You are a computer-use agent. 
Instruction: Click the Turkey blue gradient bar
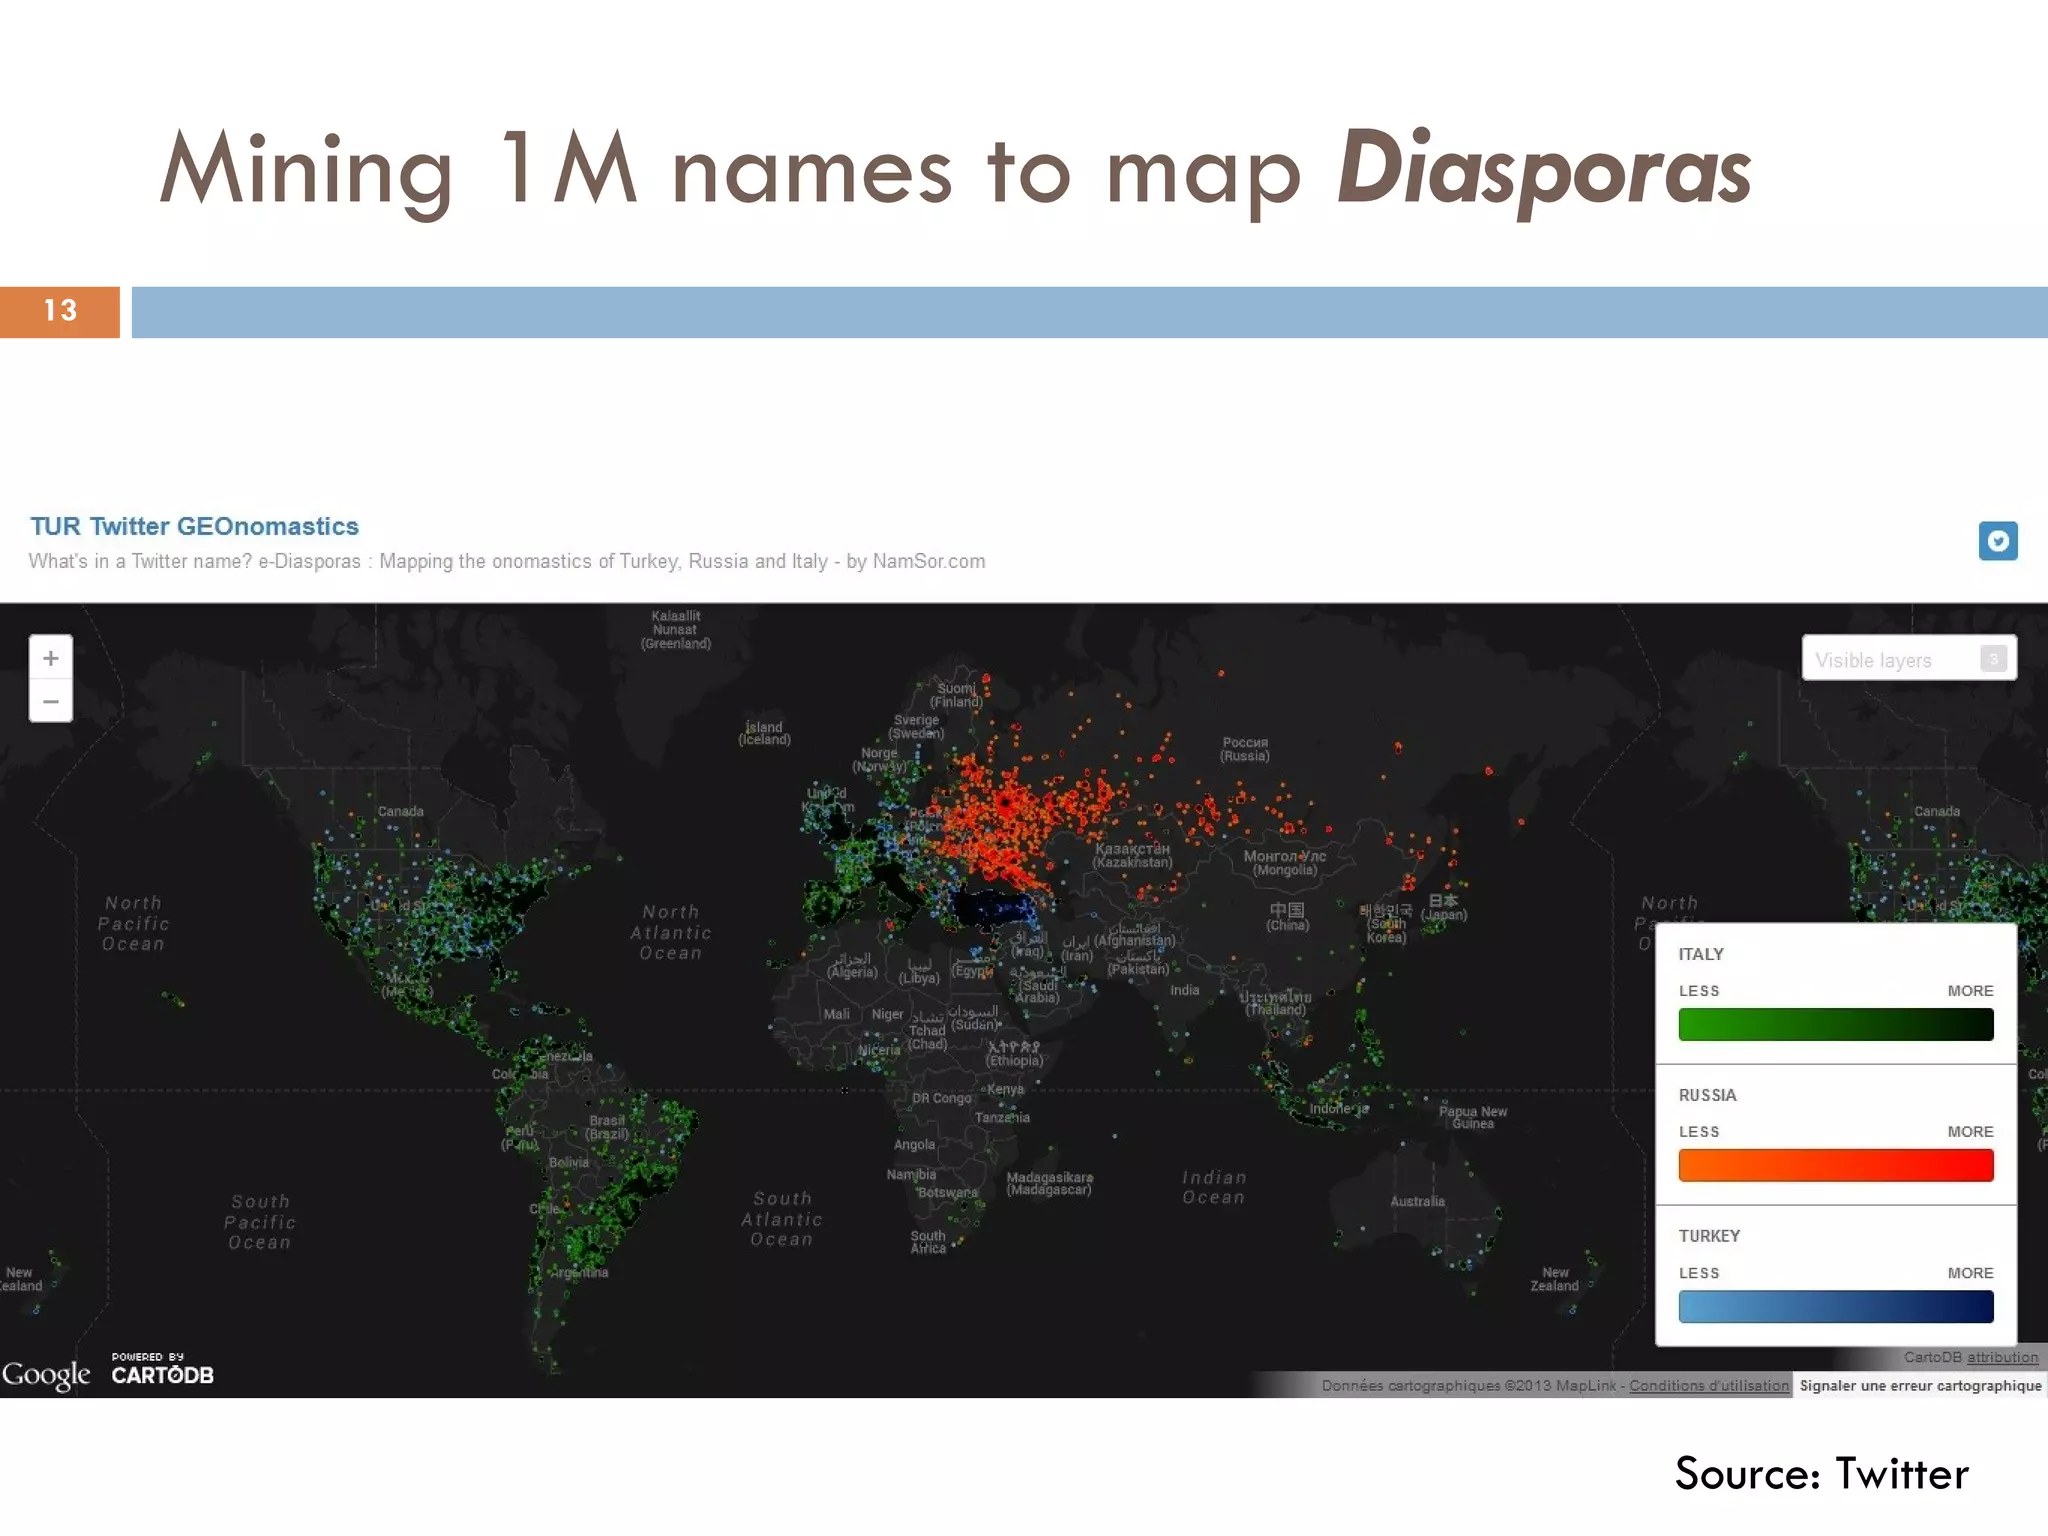1835,1306
